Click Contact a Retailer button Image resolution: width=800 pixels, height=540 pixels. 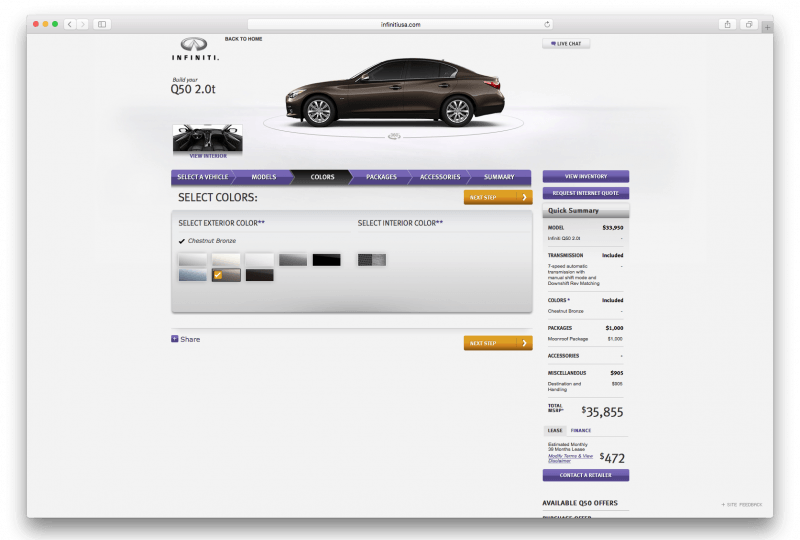click(x=586, y=475)
